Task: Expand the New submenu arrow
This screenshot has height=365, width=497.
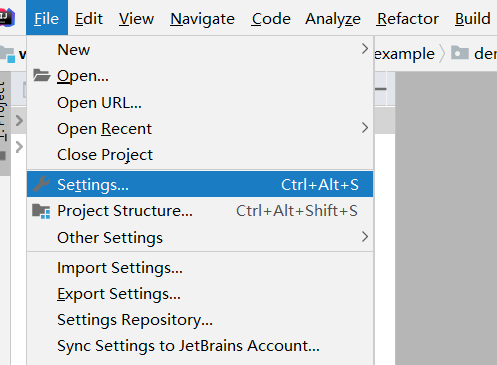Action: [x=365, y=49]
